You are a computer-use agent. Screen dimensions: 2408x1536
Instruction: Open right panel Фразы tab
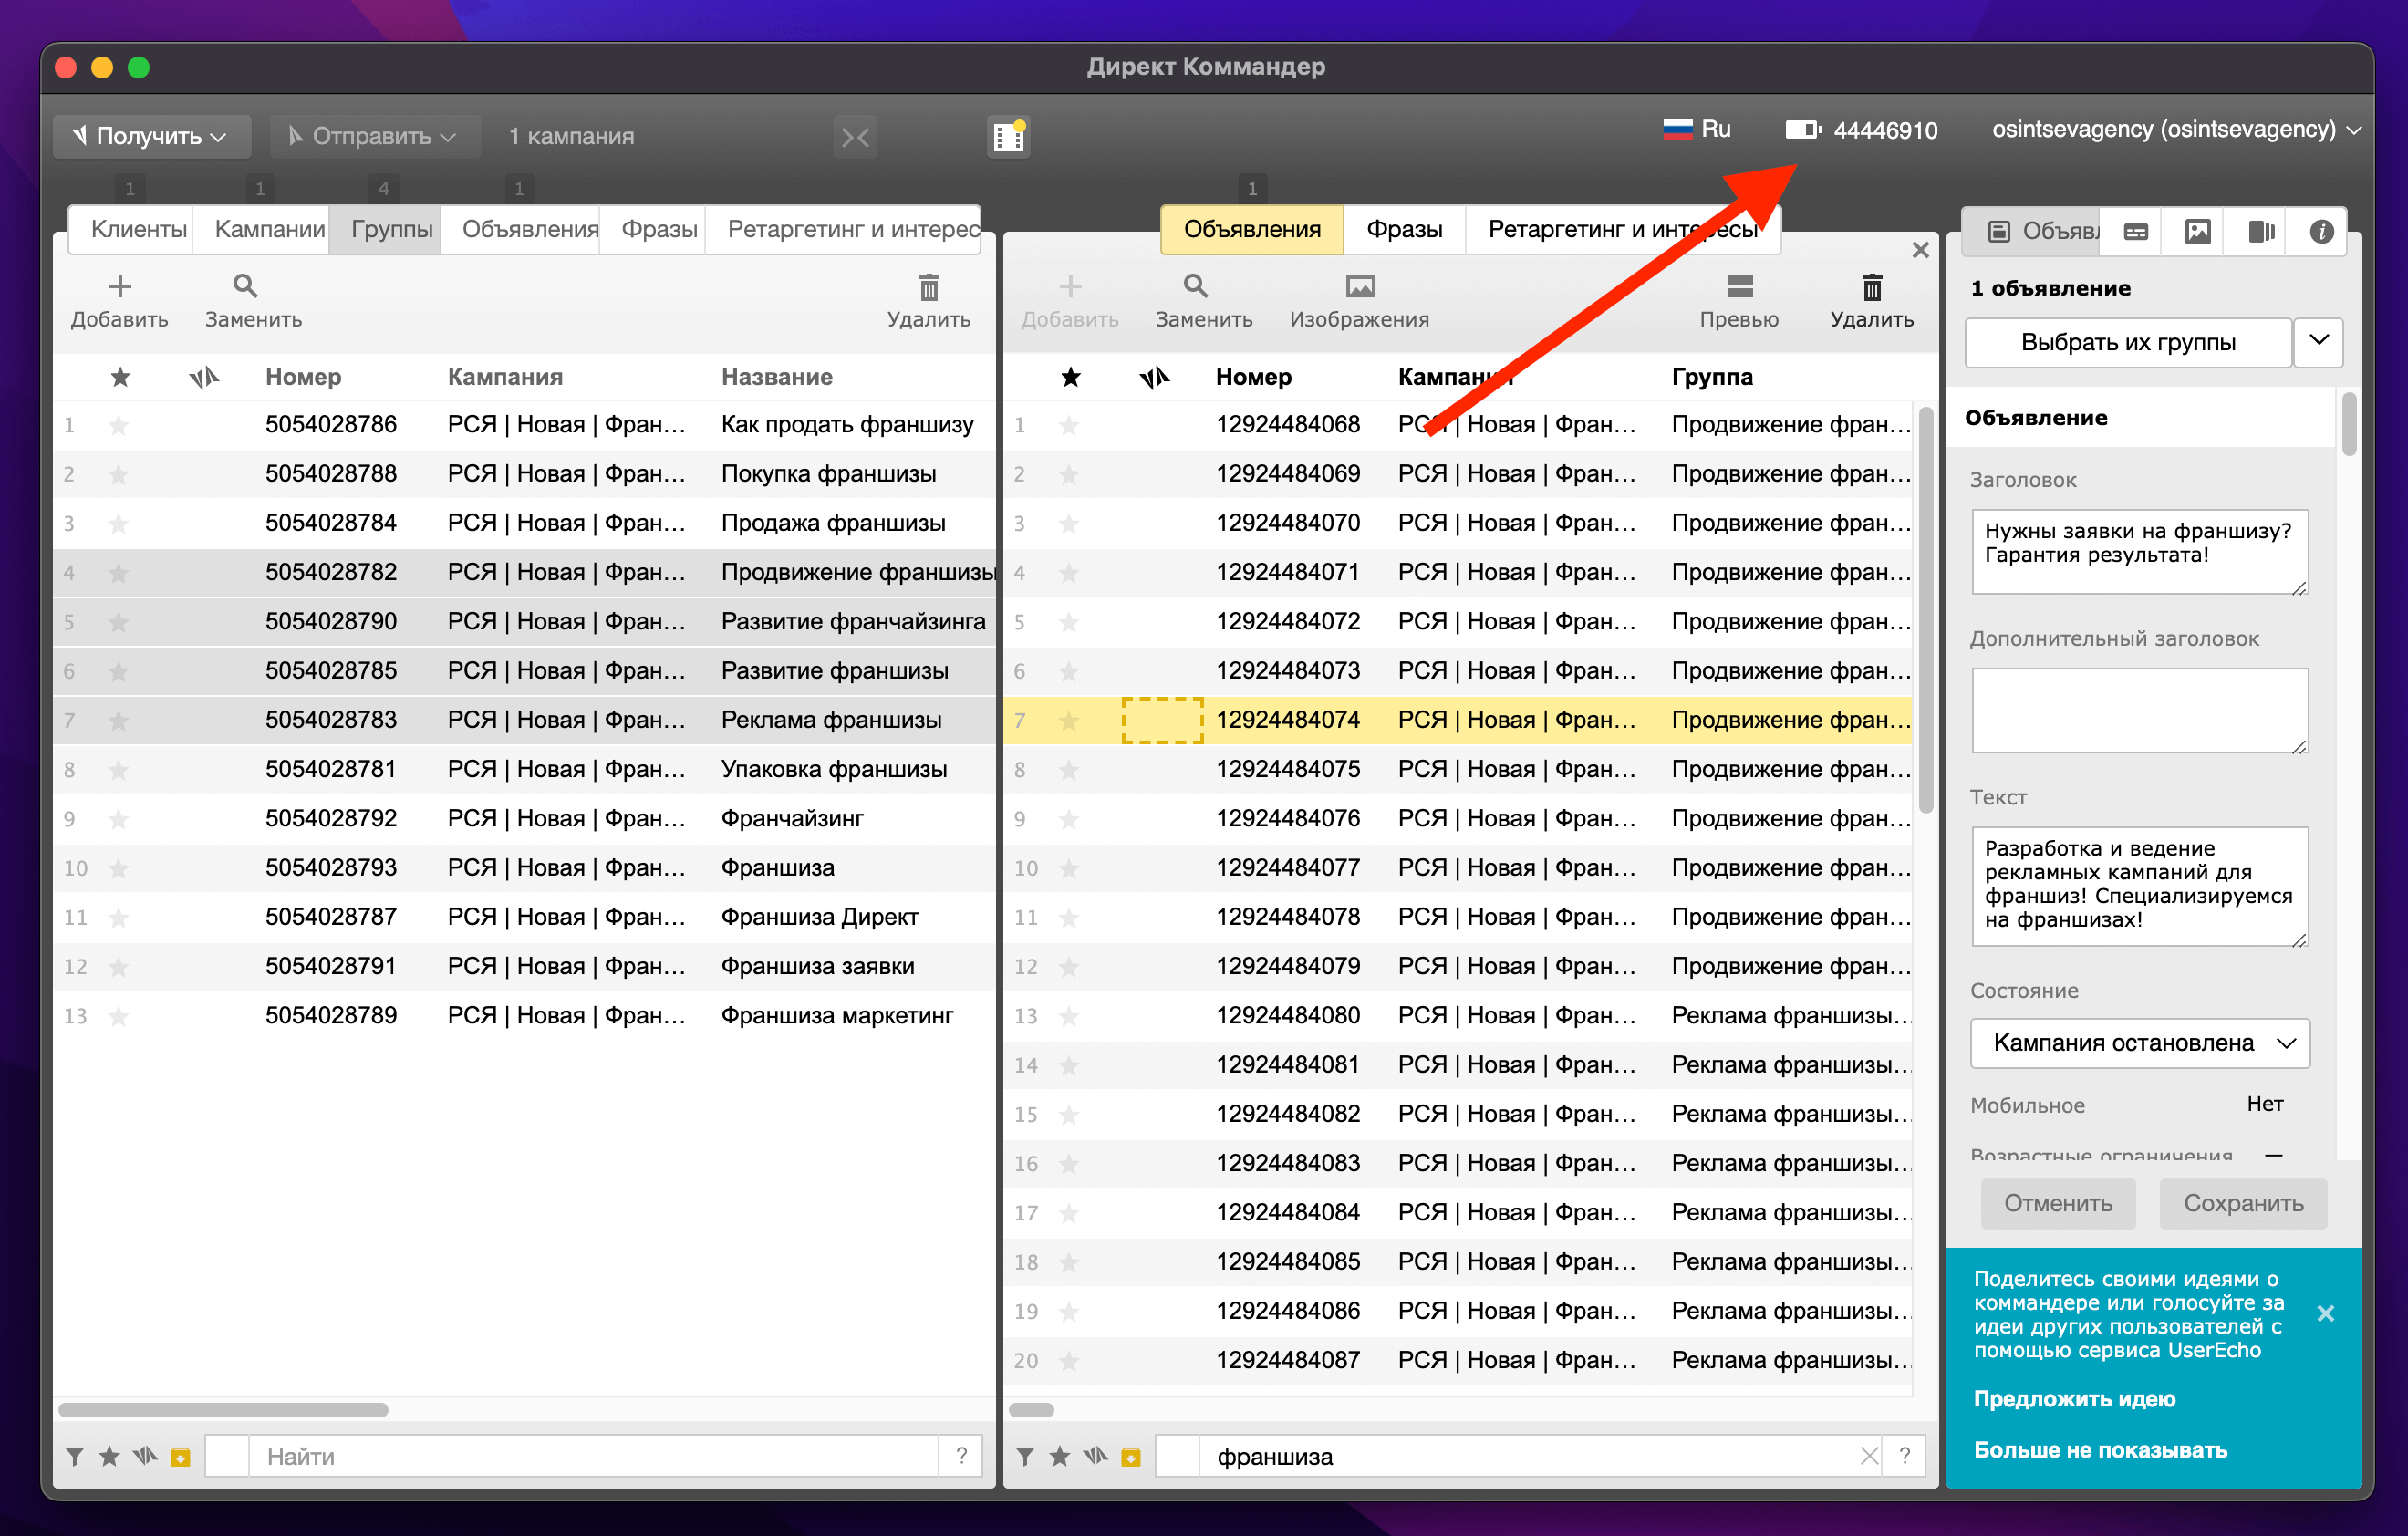pyautogui.click(x=1404, y=229)
